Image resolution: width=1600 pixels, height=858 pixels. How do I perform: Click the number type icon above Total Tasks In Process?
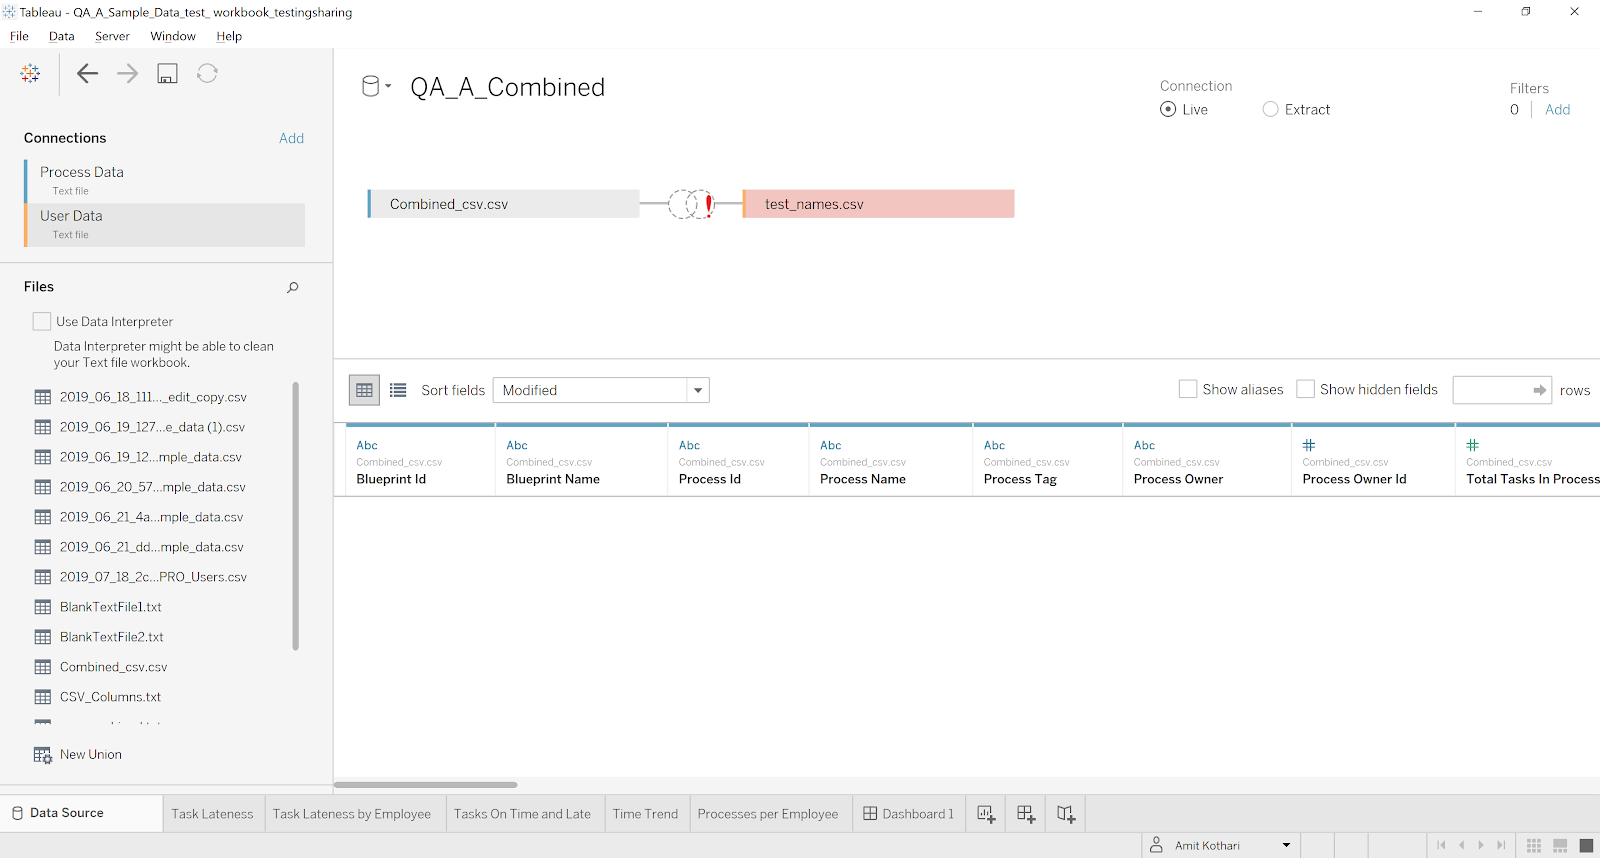(x=1473, y=445)
